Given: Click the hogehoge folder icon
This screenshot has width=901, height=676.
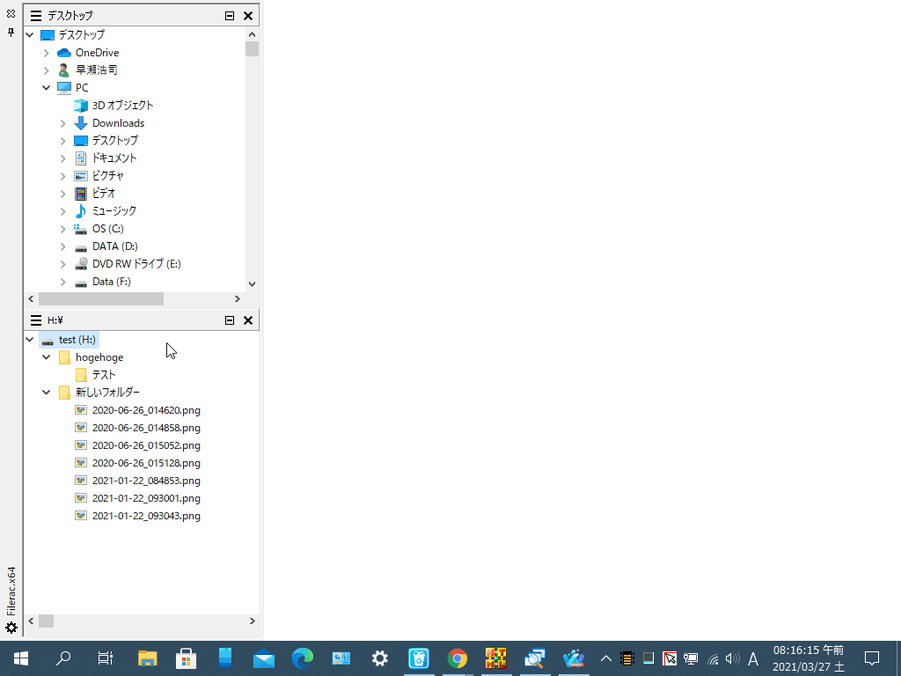Looking at the screenshot, I should click(x=64, y=358).
